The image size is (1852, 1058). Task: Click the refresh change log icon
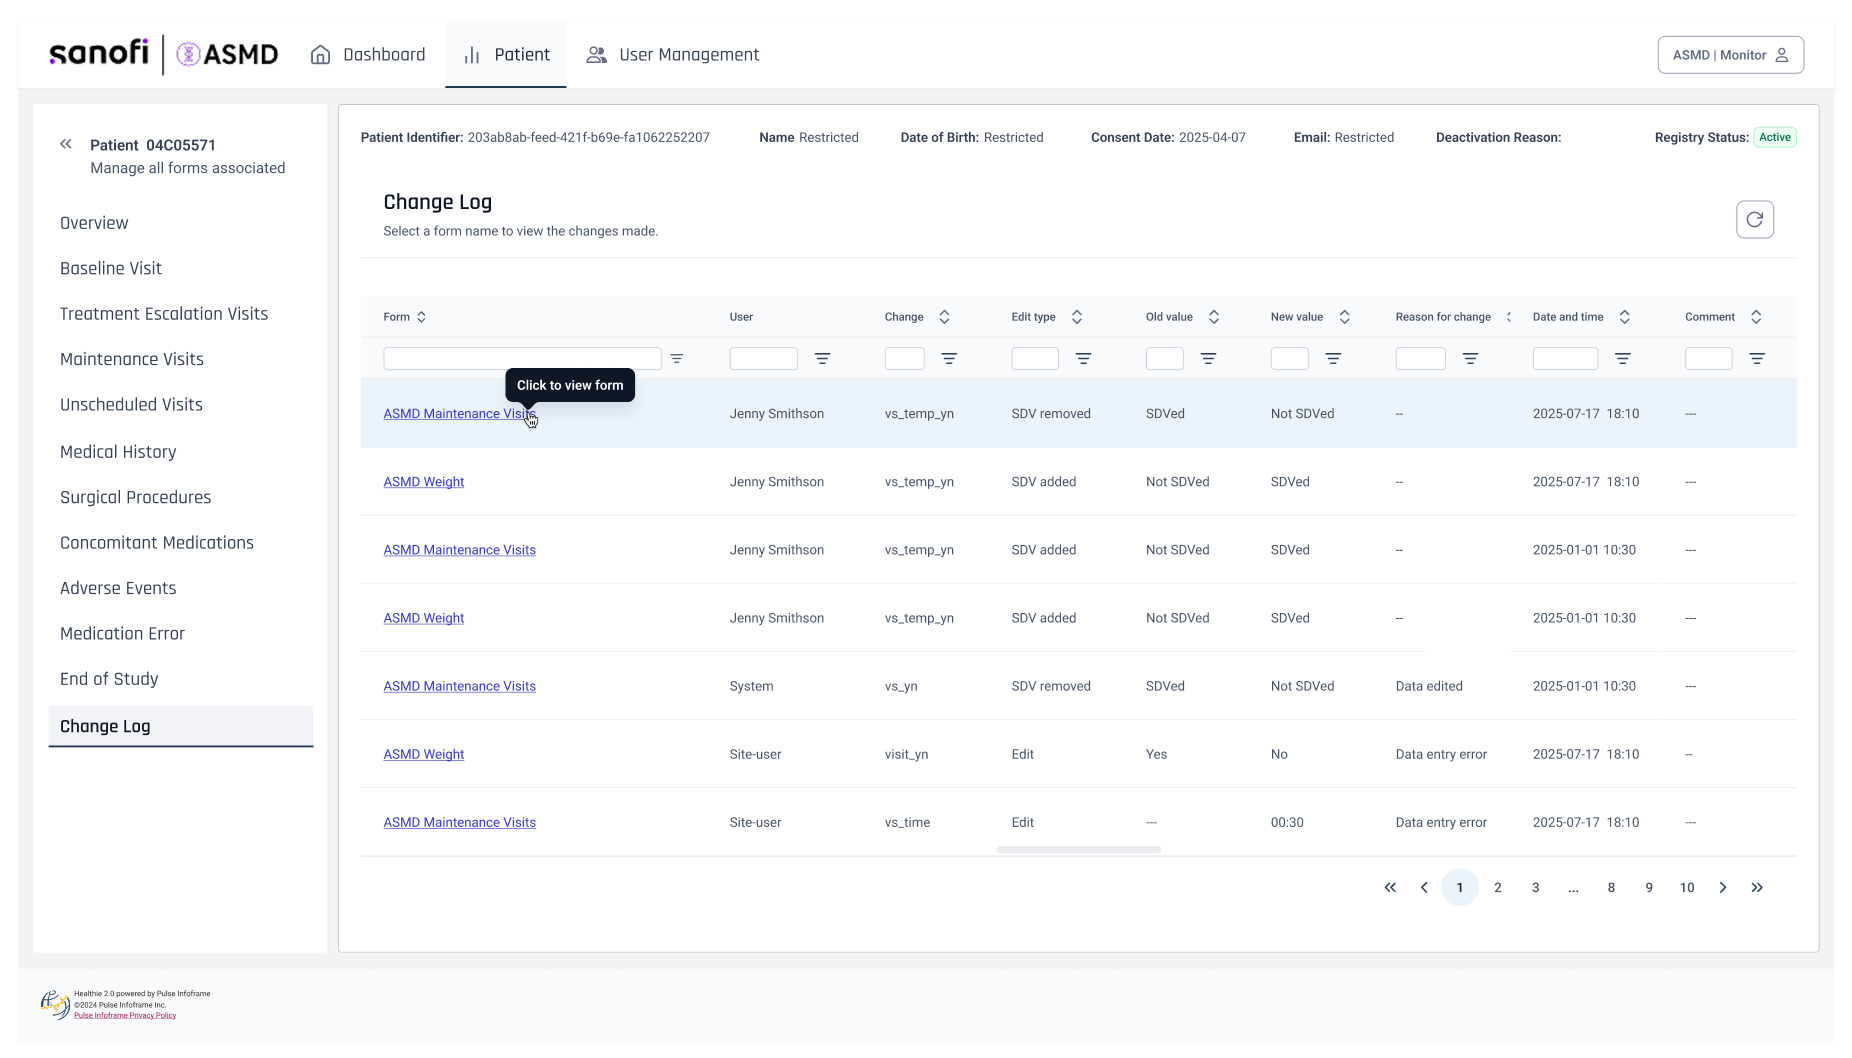point(1754,219)
